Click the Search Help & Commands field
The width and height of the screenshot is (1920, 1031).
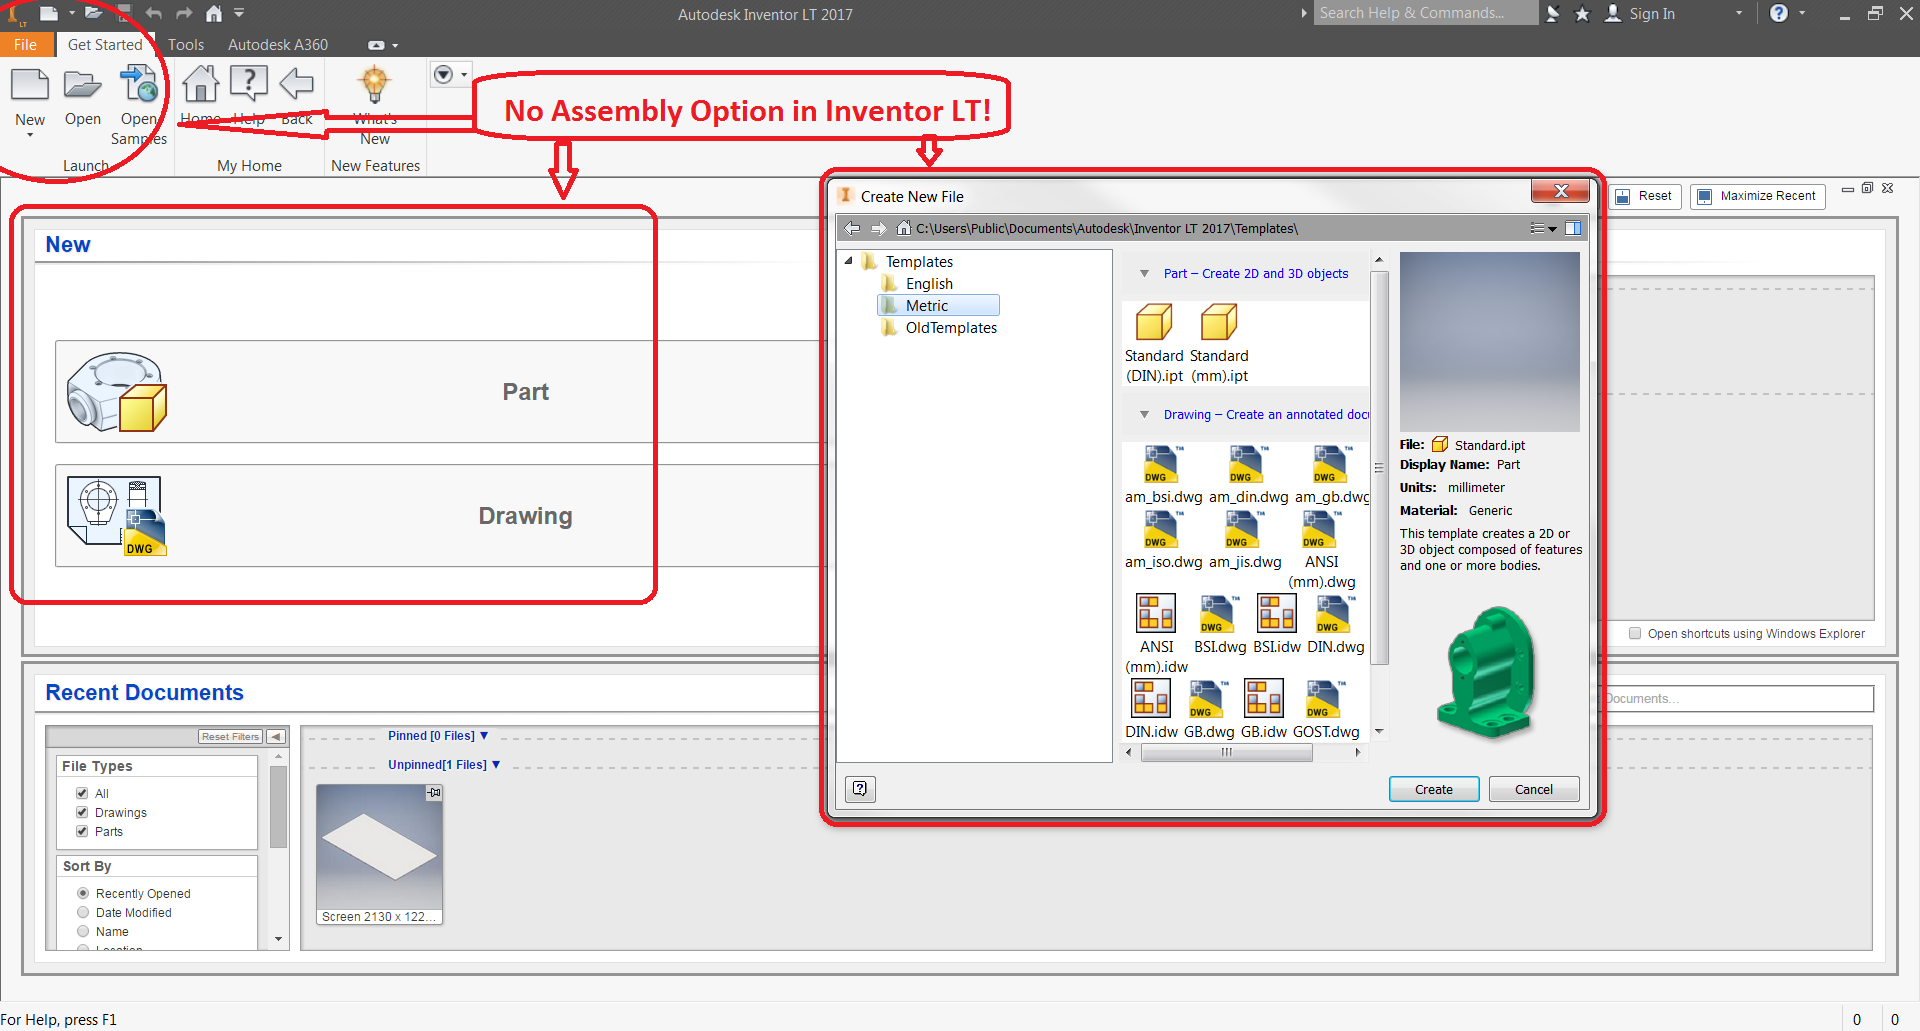1425,13
